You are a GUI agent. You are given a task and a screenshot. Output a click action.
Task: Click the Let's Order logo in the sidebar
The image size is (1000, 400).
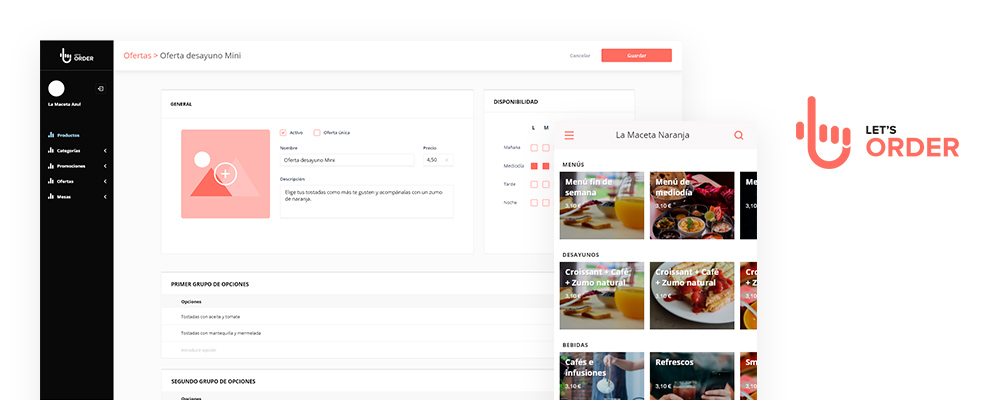[77, 56]
